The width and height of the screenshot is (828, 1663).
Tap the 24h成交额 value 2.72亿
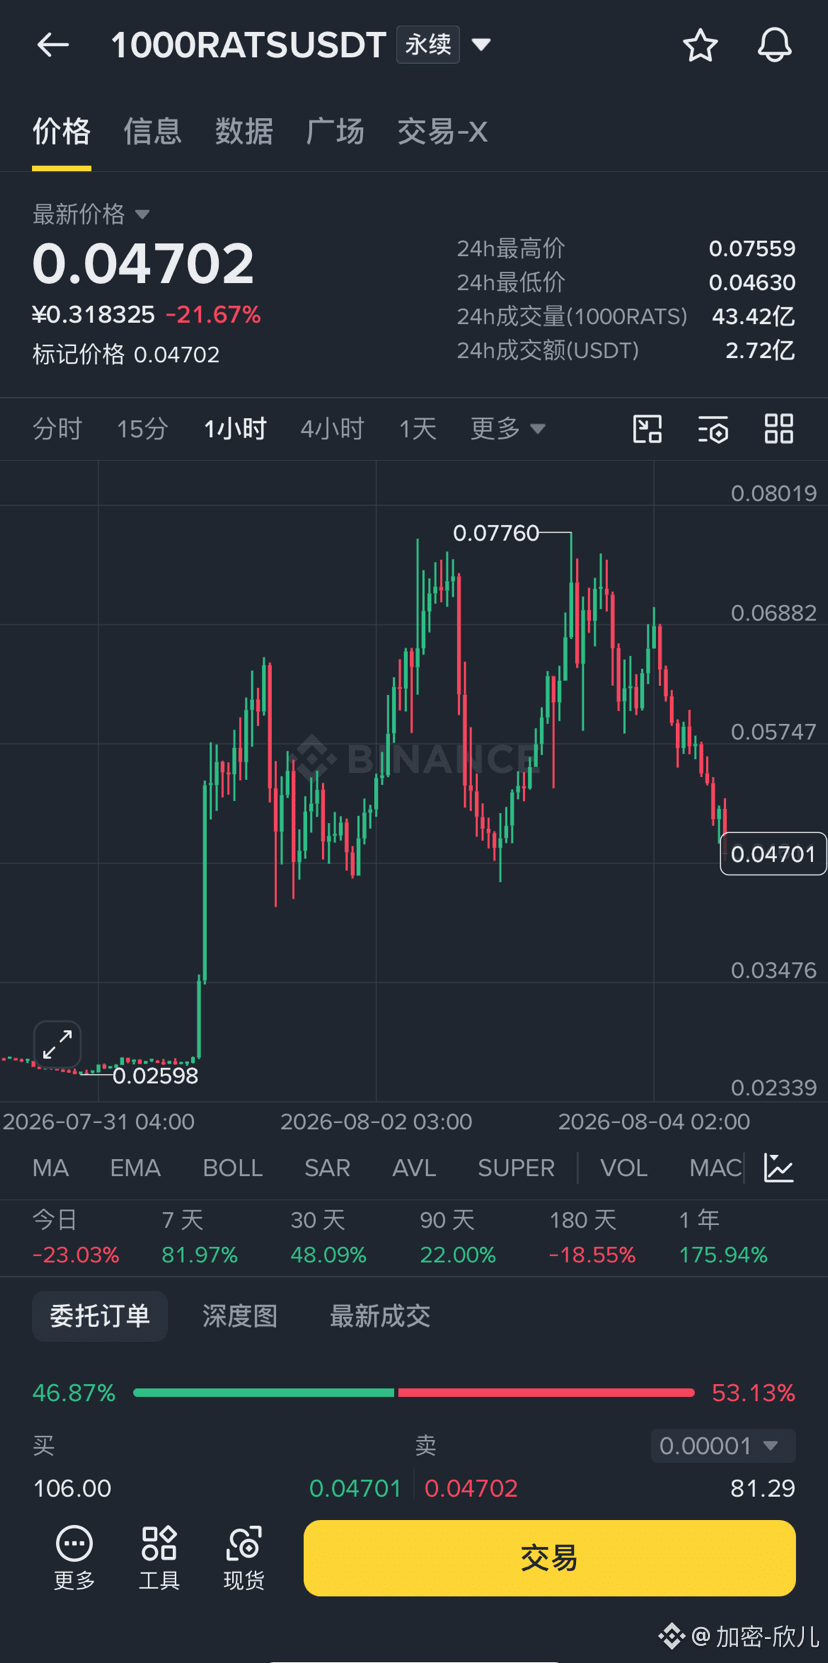click(760, 350)
